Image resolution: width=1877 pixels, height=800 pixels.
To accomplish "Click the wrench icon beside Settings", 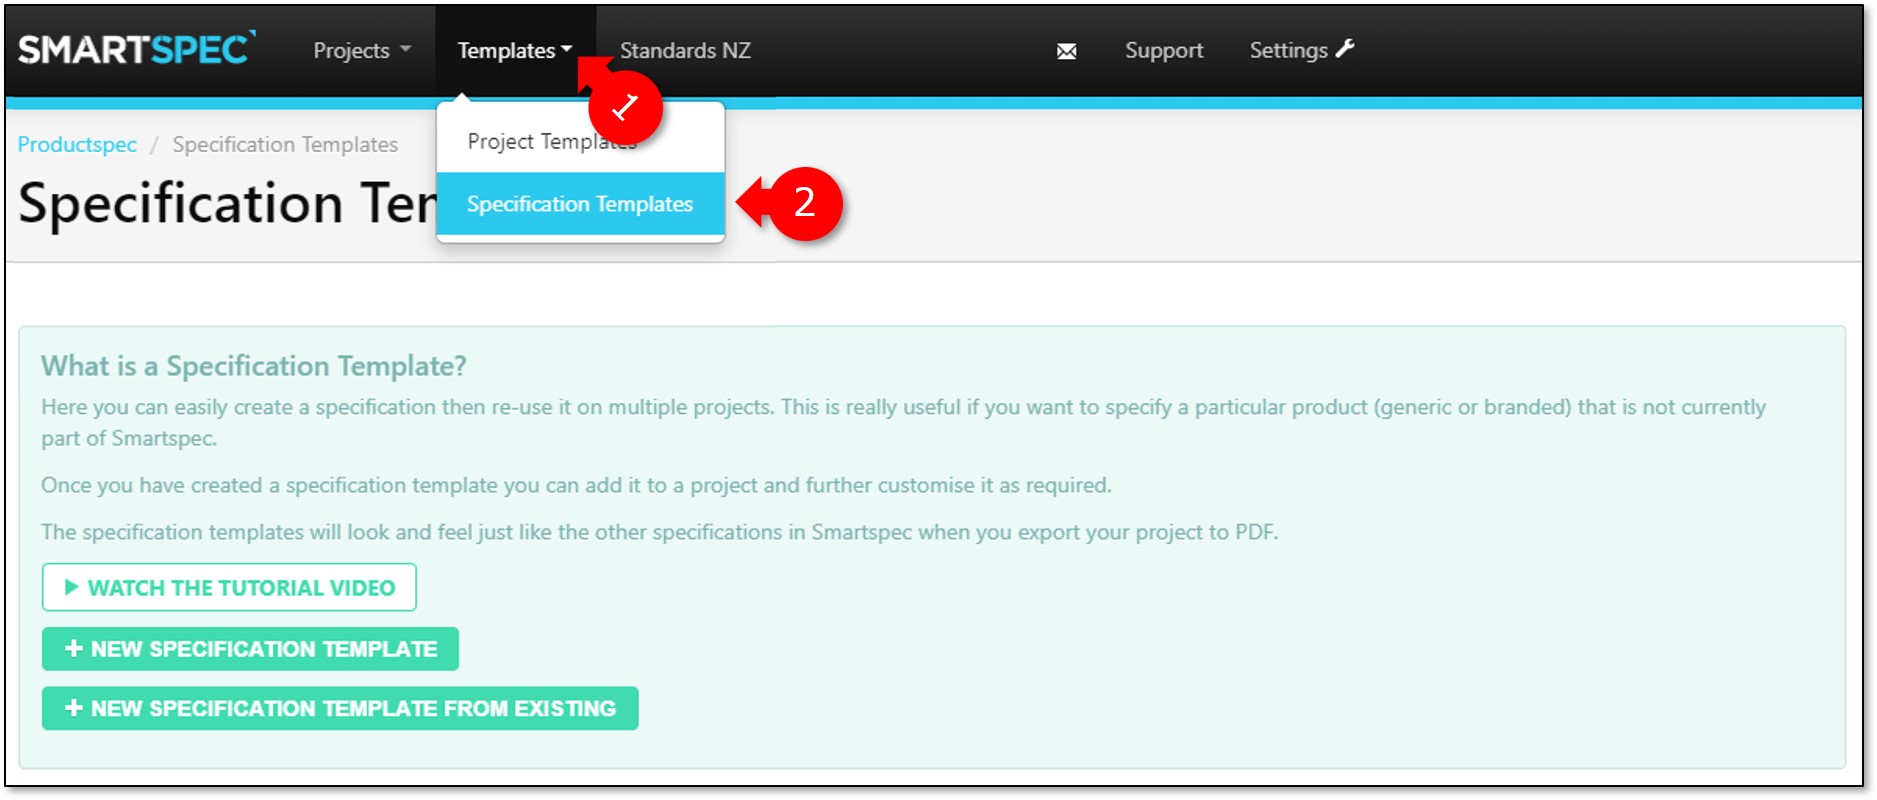I will pos(1345,48).
